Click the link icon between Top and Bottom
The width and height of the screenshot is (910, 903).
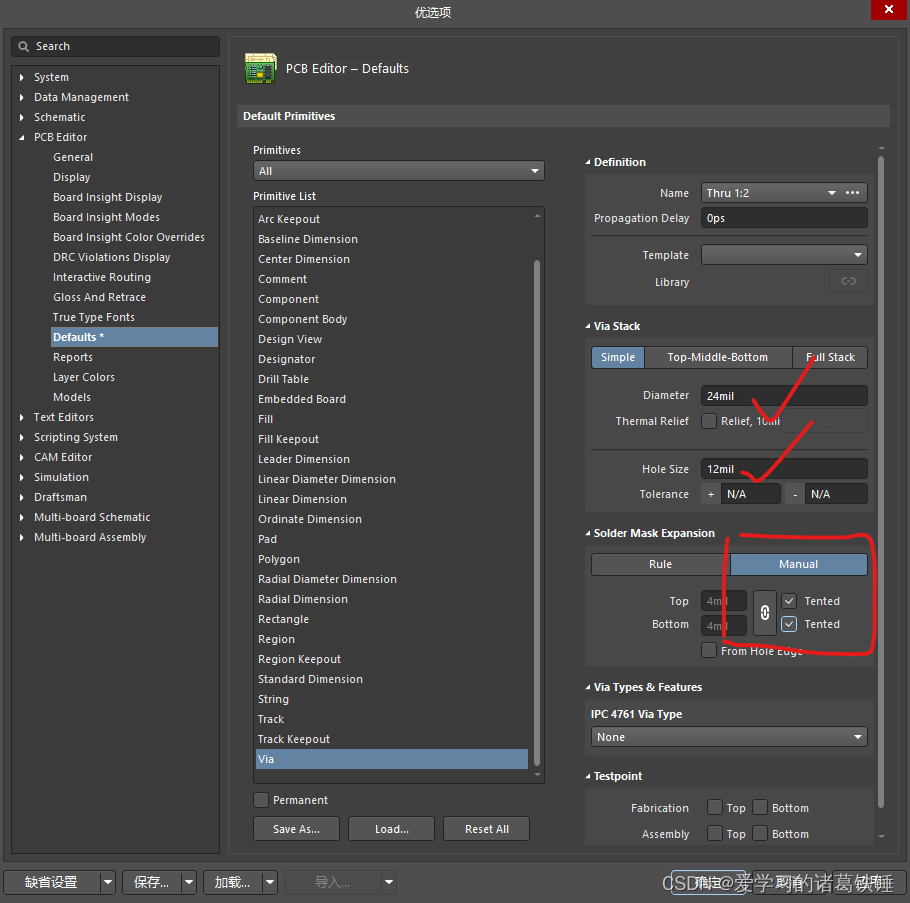coord(764,613)
